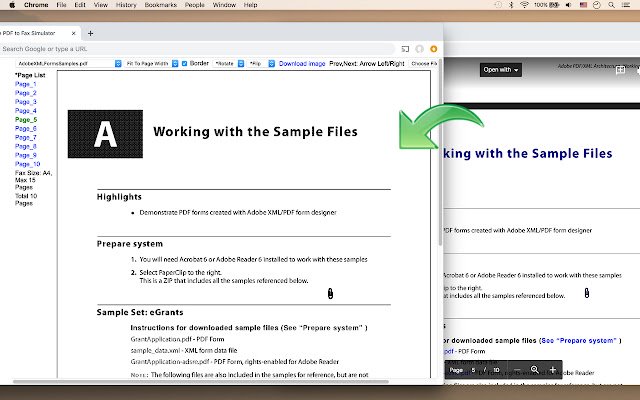The height and width of the screenshot is (400, 640).
Task: Go to Page_4 in page list
Action: click(x=26, y=111)
